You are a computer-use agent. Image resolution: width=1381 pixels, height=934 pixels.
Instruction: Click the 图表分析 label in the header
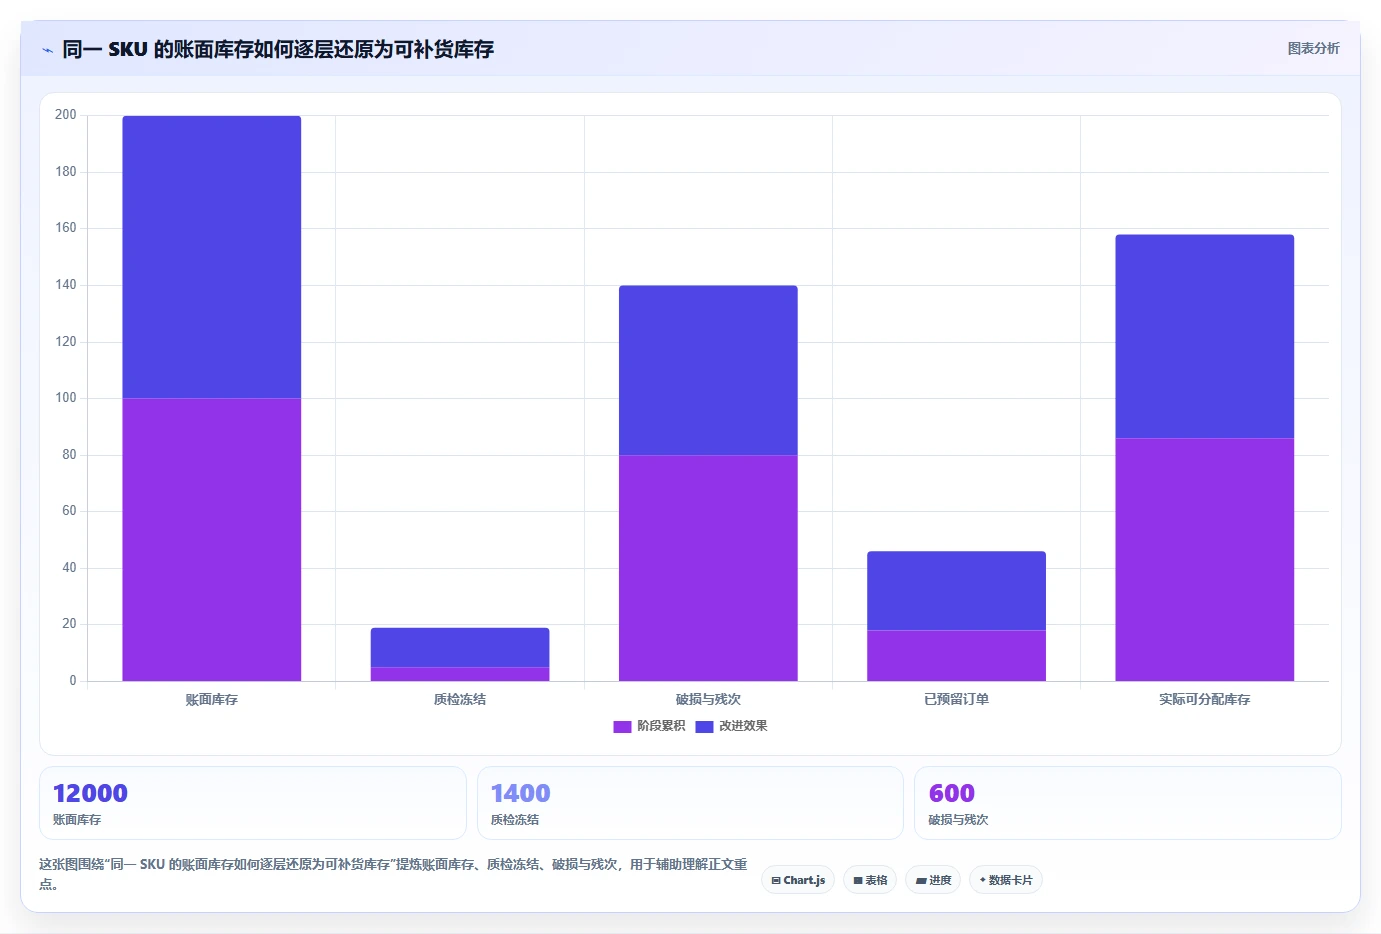tap(1313, 48)
